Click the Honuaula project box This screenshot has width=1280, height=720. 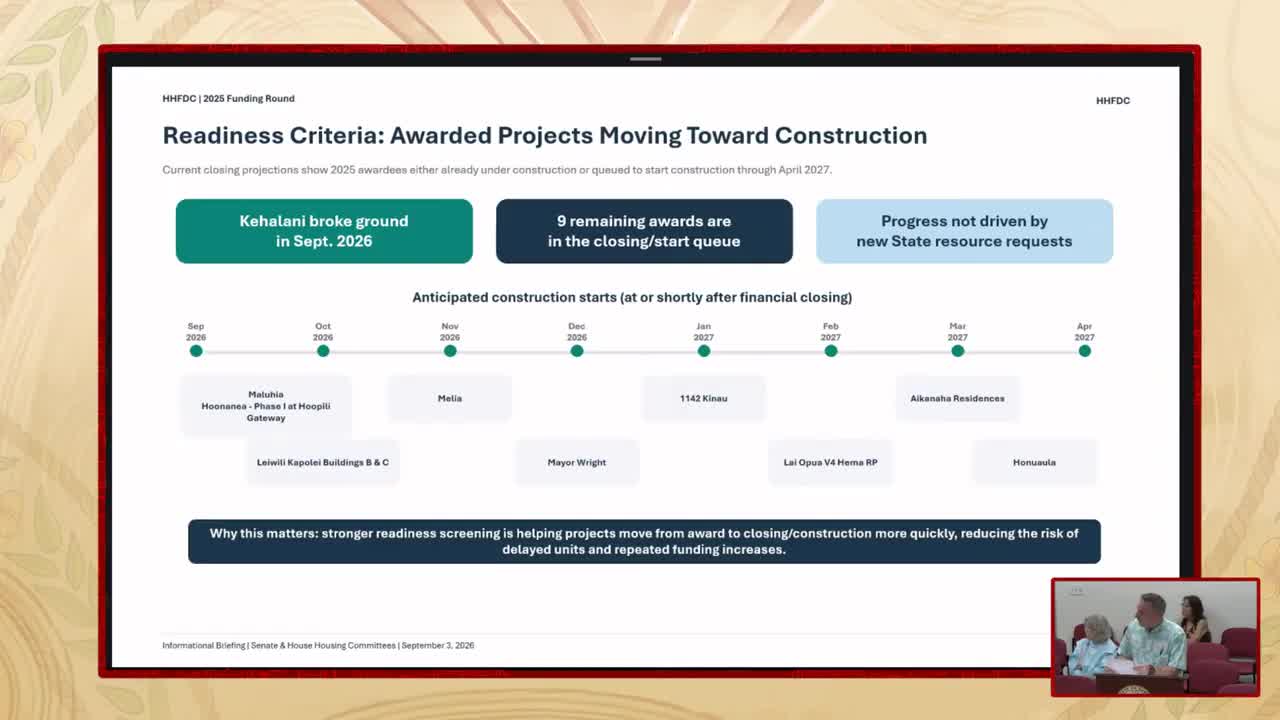point(1034,462)
